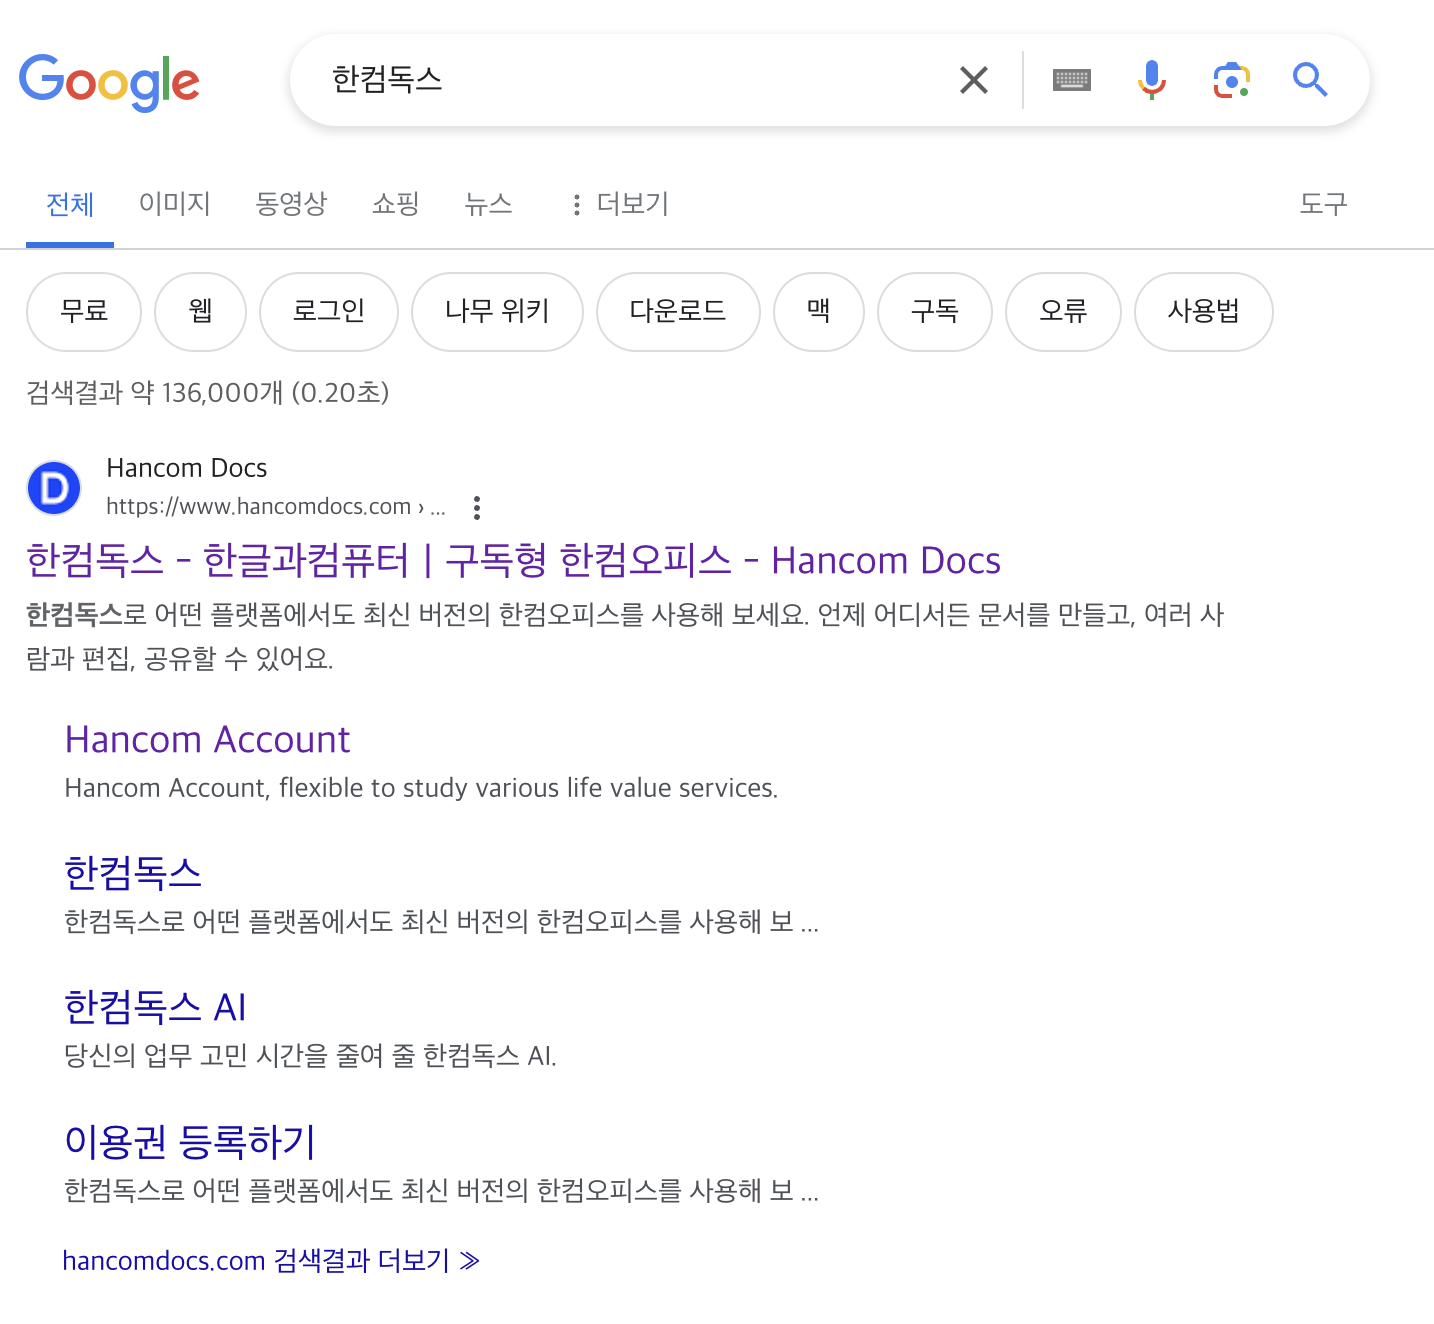Start voice search with microphone icon
Screen dimensions: 1434x1324
pos(1152,80)
